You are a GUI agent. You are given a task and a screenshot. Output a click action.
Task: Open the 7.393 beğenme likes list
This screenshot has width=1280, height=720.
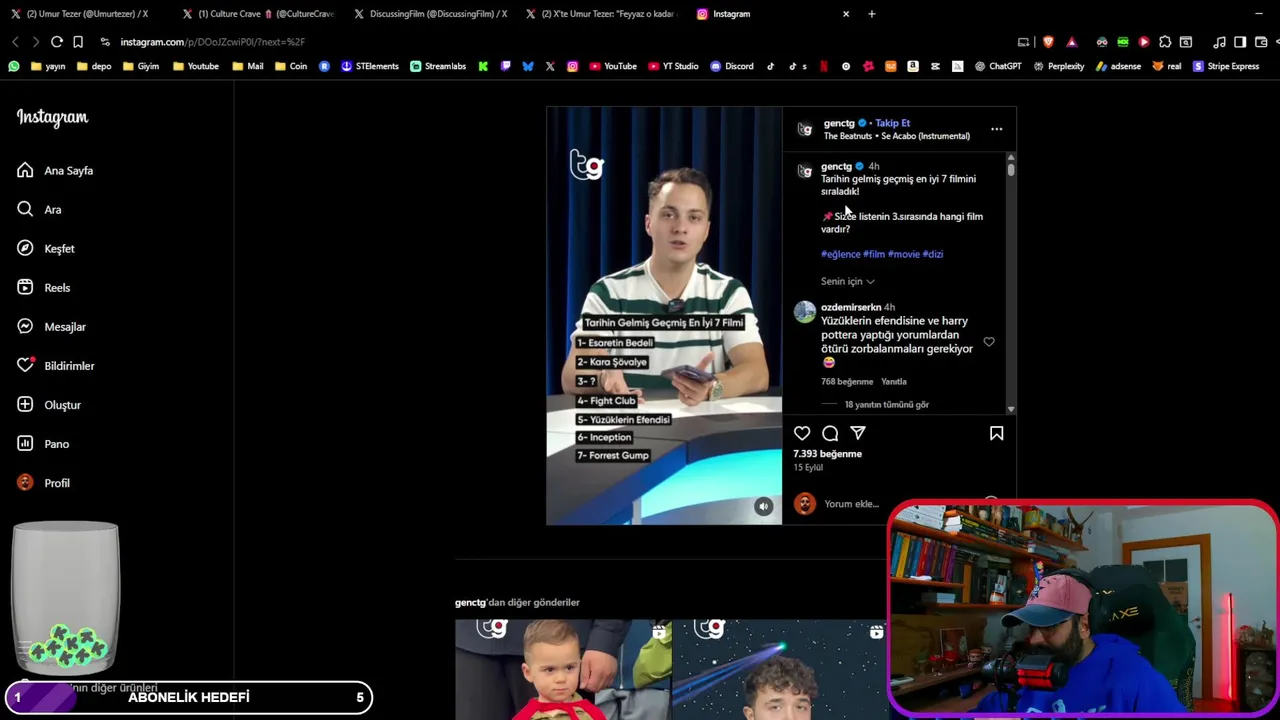[x=827, y=454]
